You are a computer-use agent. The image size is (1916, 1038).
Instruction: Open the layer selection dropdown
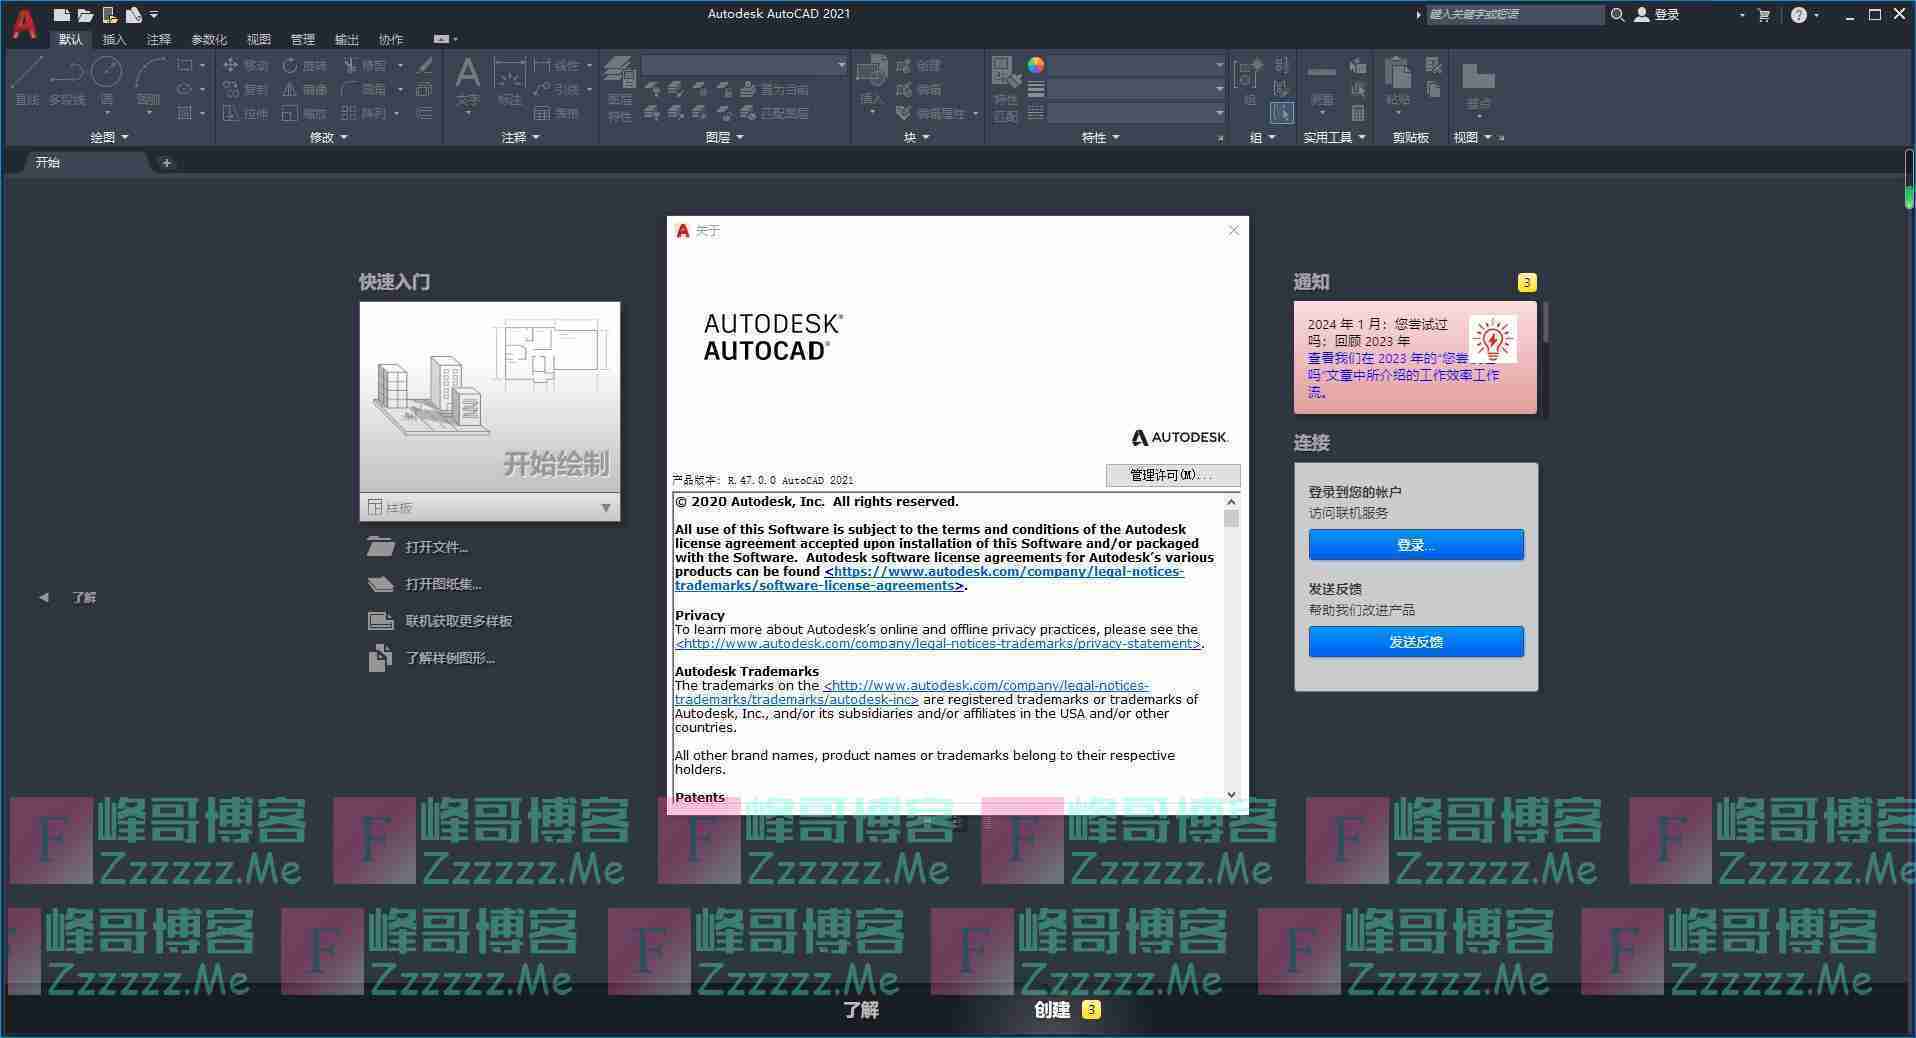point(744,65)
